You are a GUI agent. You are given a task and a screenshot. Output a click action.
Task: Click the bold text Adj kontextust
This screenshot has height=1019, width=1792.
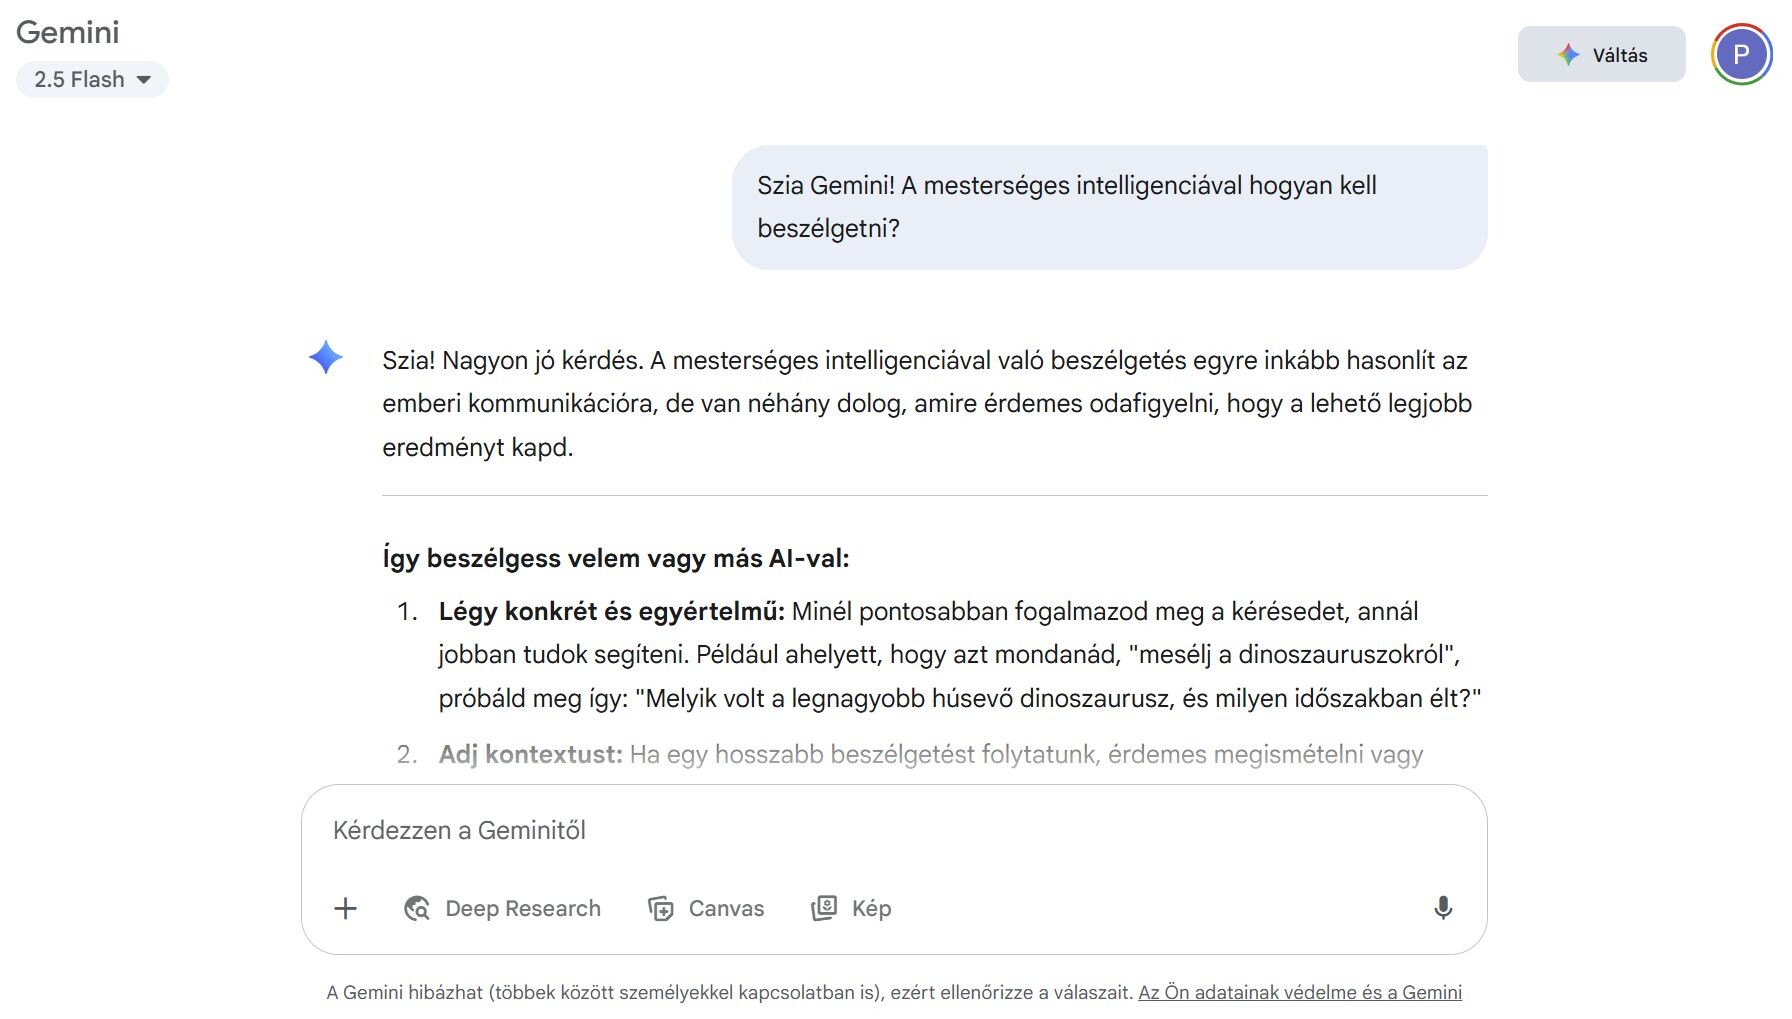click(x=531, y=754)
